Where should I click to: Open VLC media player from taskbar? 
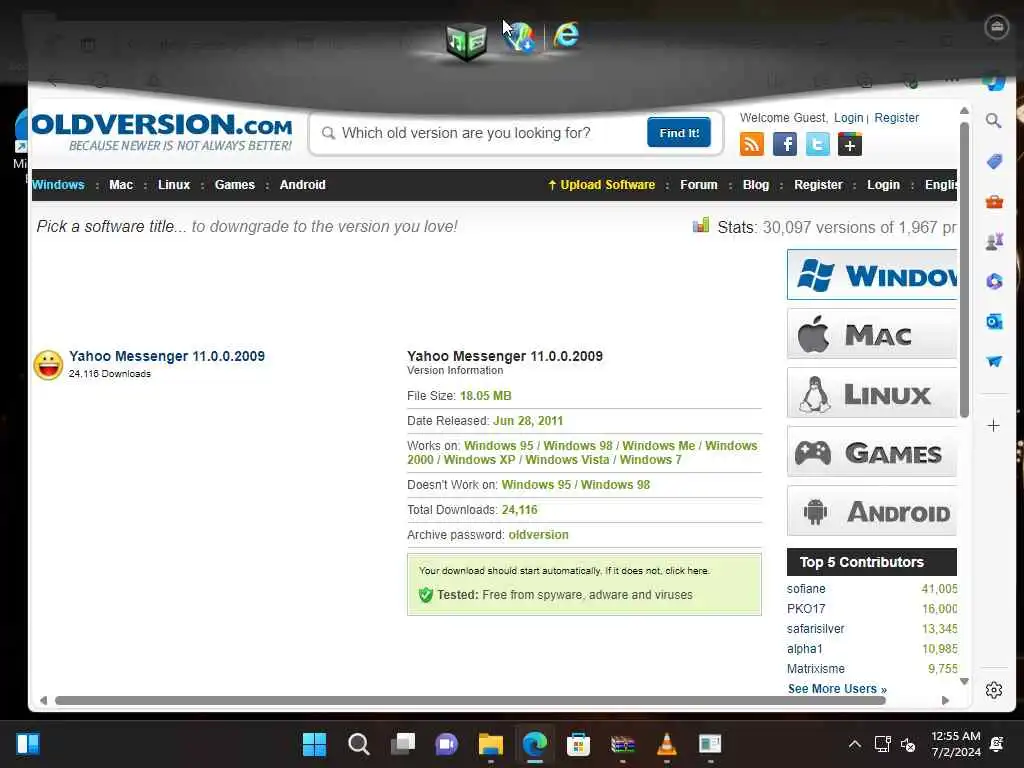click(x=666, y=744)
